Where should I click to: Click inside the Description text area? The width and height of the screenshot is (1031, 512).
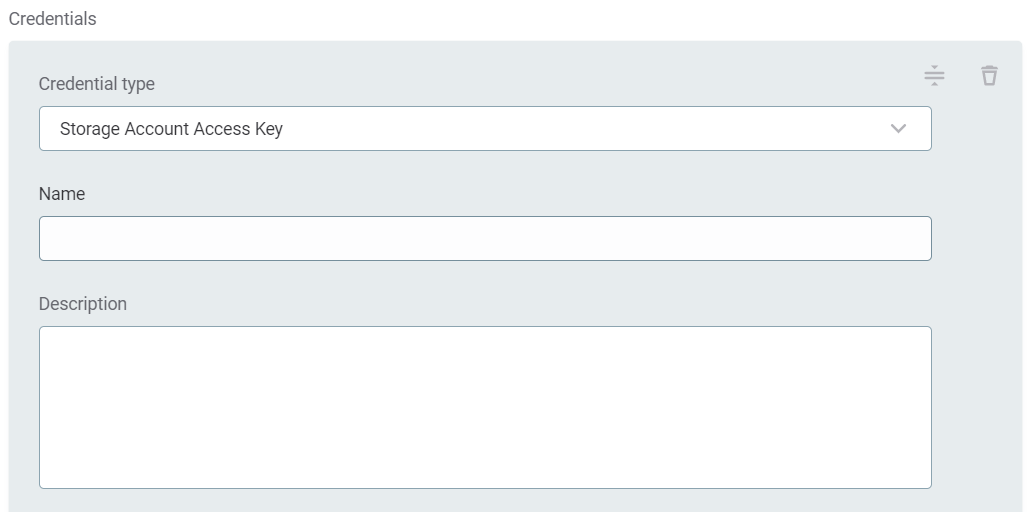pos(485,407)
